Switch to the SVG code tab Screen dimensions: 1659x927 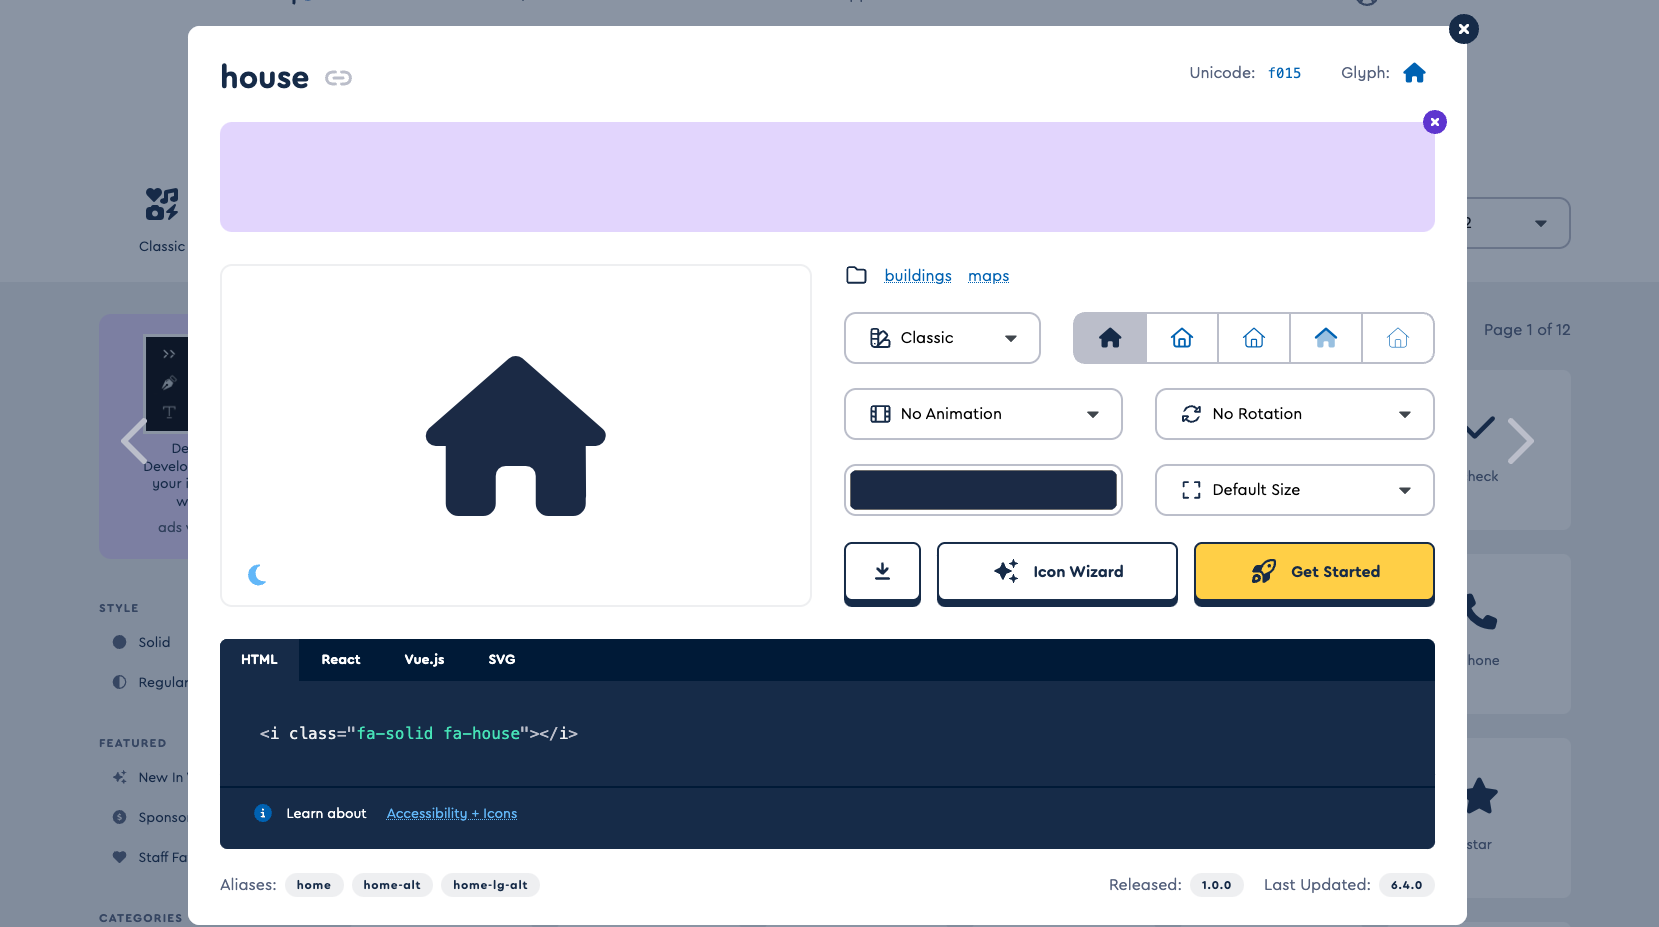[502, 660]
